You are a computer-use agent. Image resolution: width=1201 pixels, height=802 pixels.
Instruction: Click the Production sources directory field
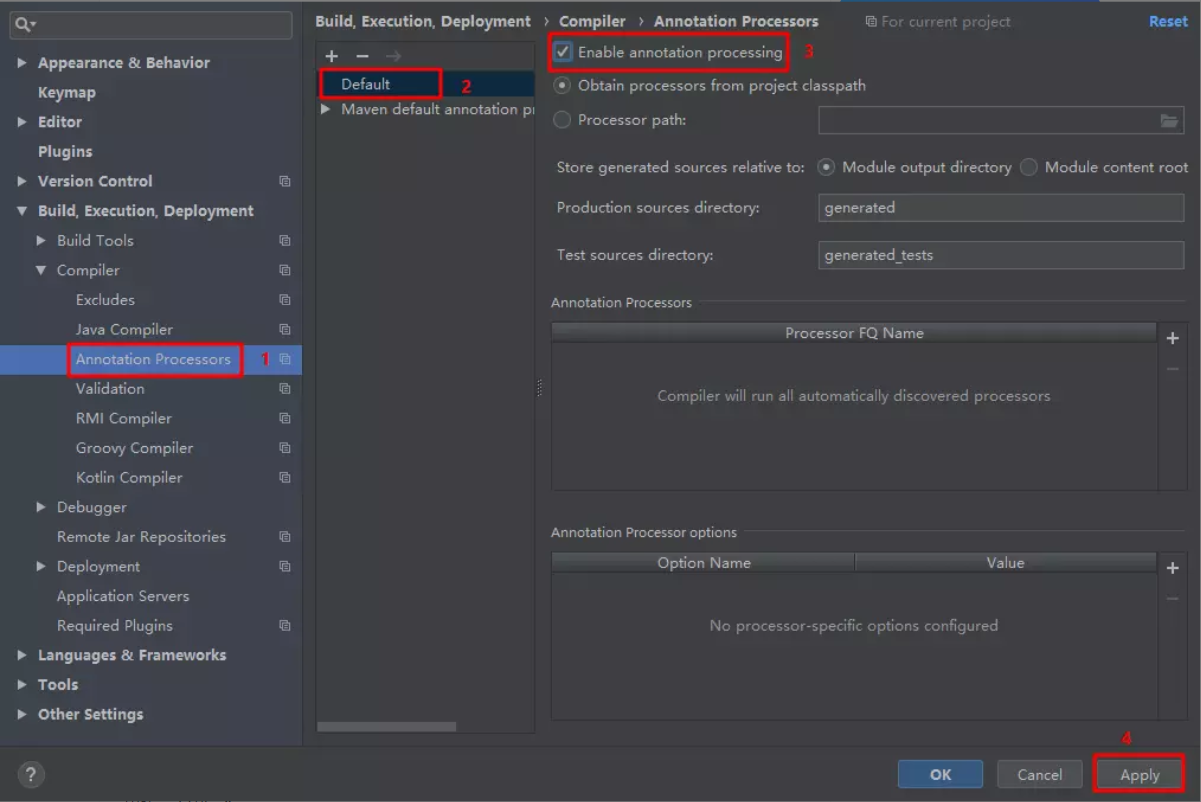(1001, 208)
